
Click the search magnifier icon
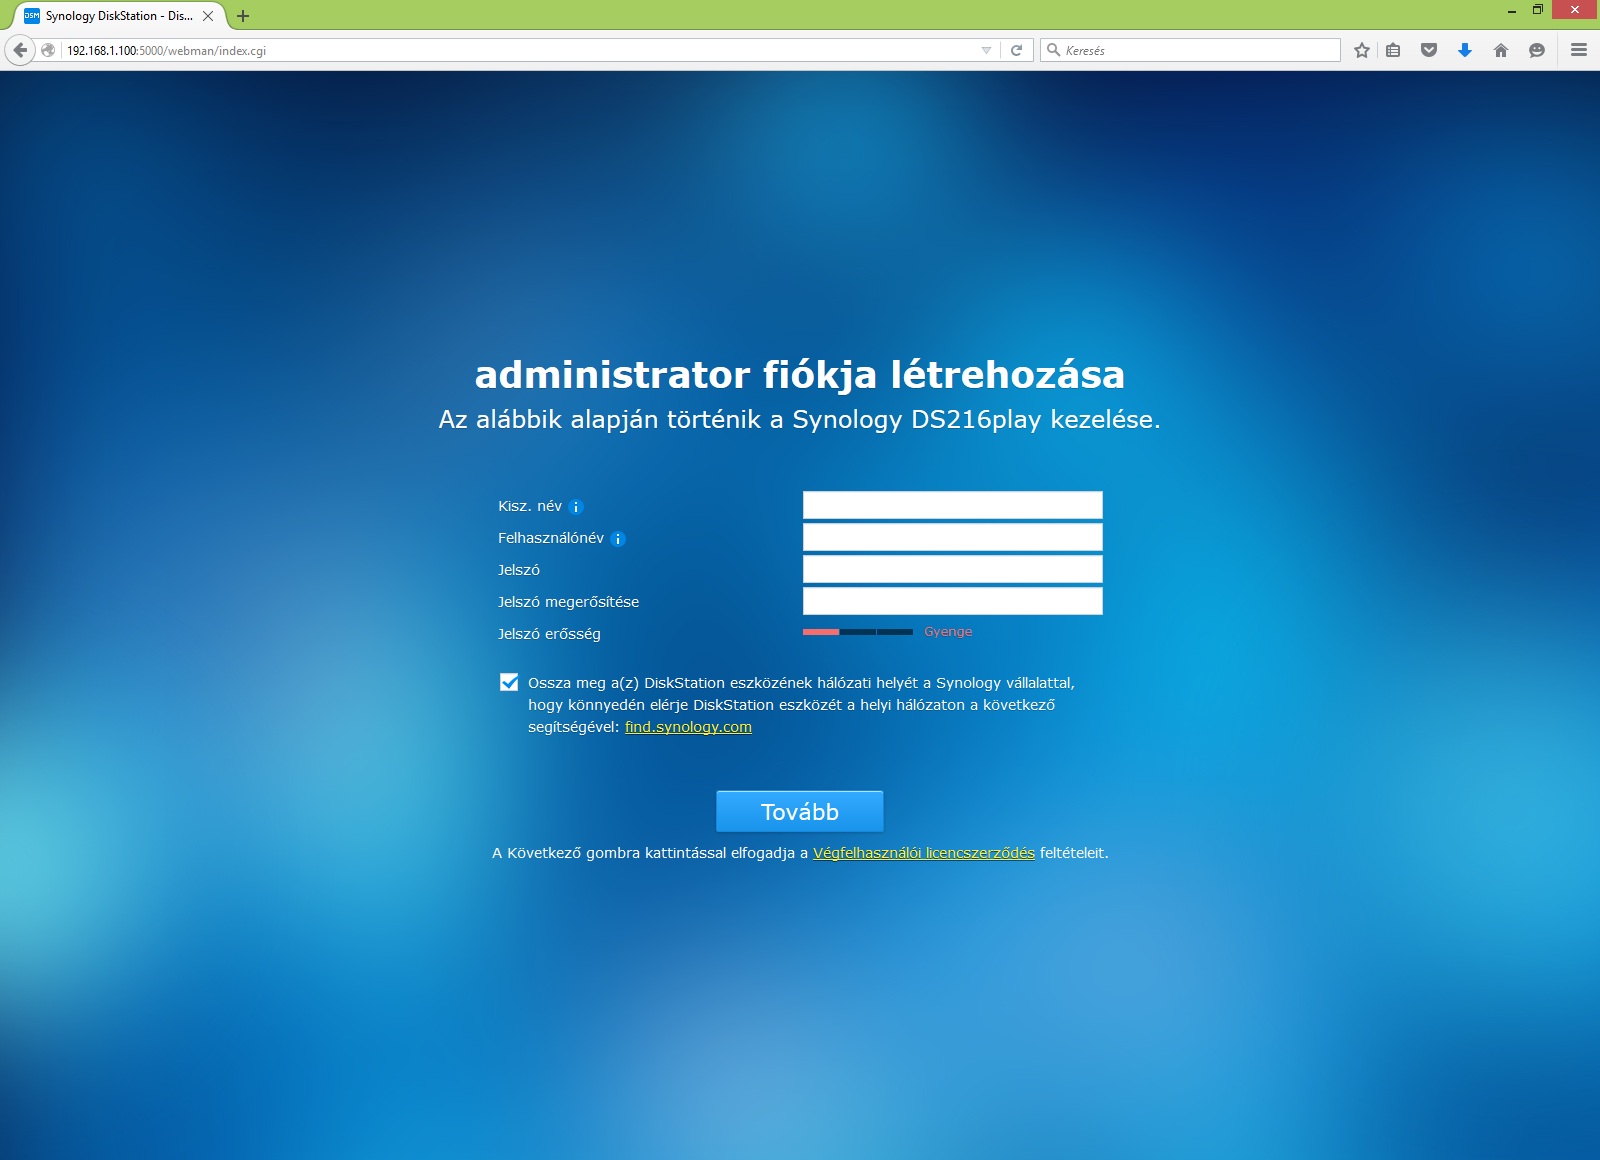(1053, 50)
